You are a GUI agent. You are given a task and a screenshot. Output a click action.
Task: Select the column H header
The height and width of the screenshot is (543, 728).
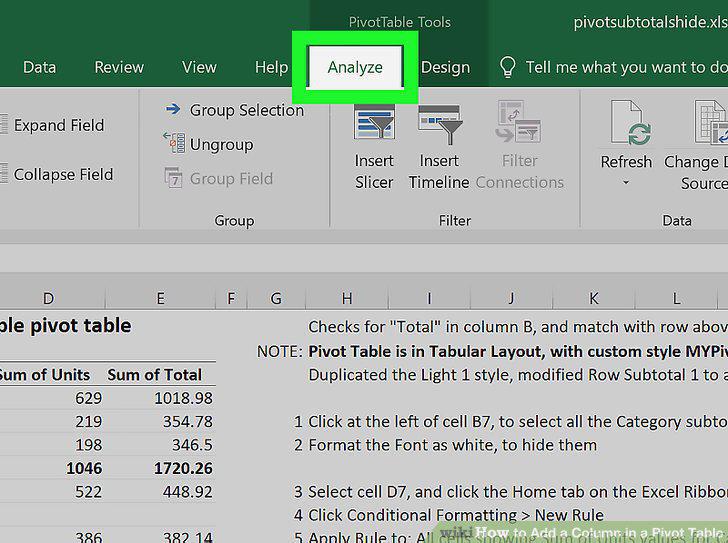pyautogui.click(x=347, y=298)
